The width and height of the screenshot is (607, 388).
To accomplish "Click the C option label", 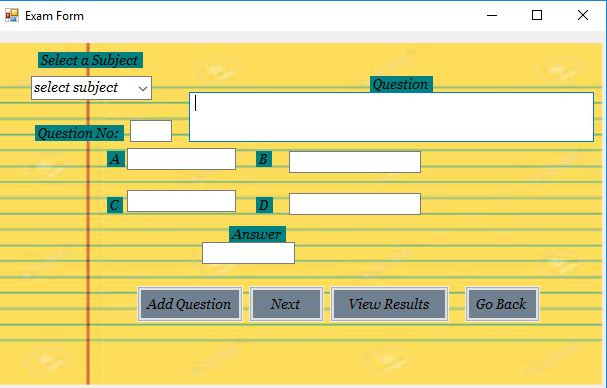I will [115, 205].
